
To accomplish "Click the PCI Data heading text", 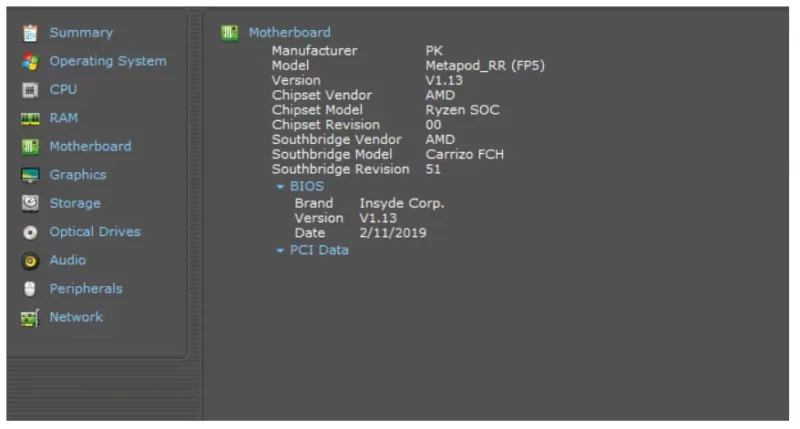I will point(319,250).
